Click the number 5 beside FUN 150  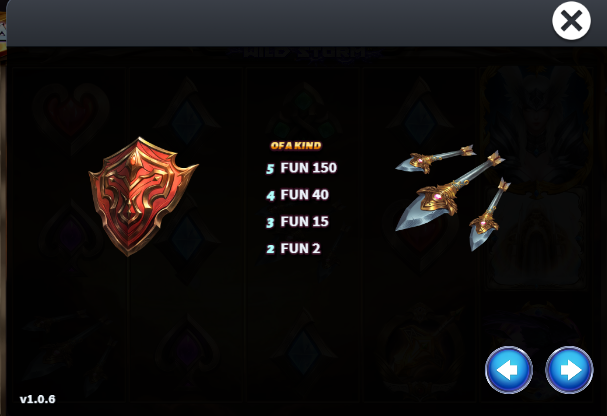click(x=270, y=169)
